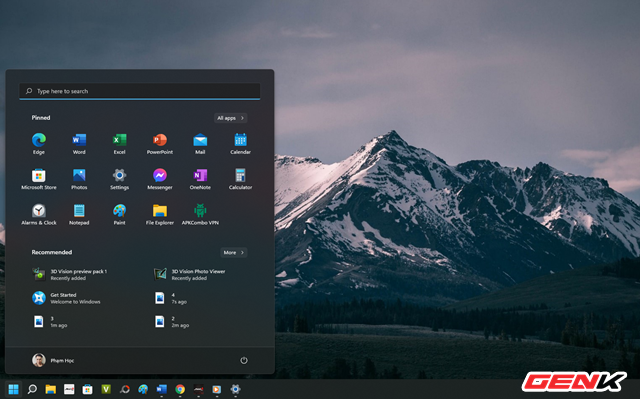Switch to Word on the taskbar
Screen dimensions: 640x399
coord(162,389)
